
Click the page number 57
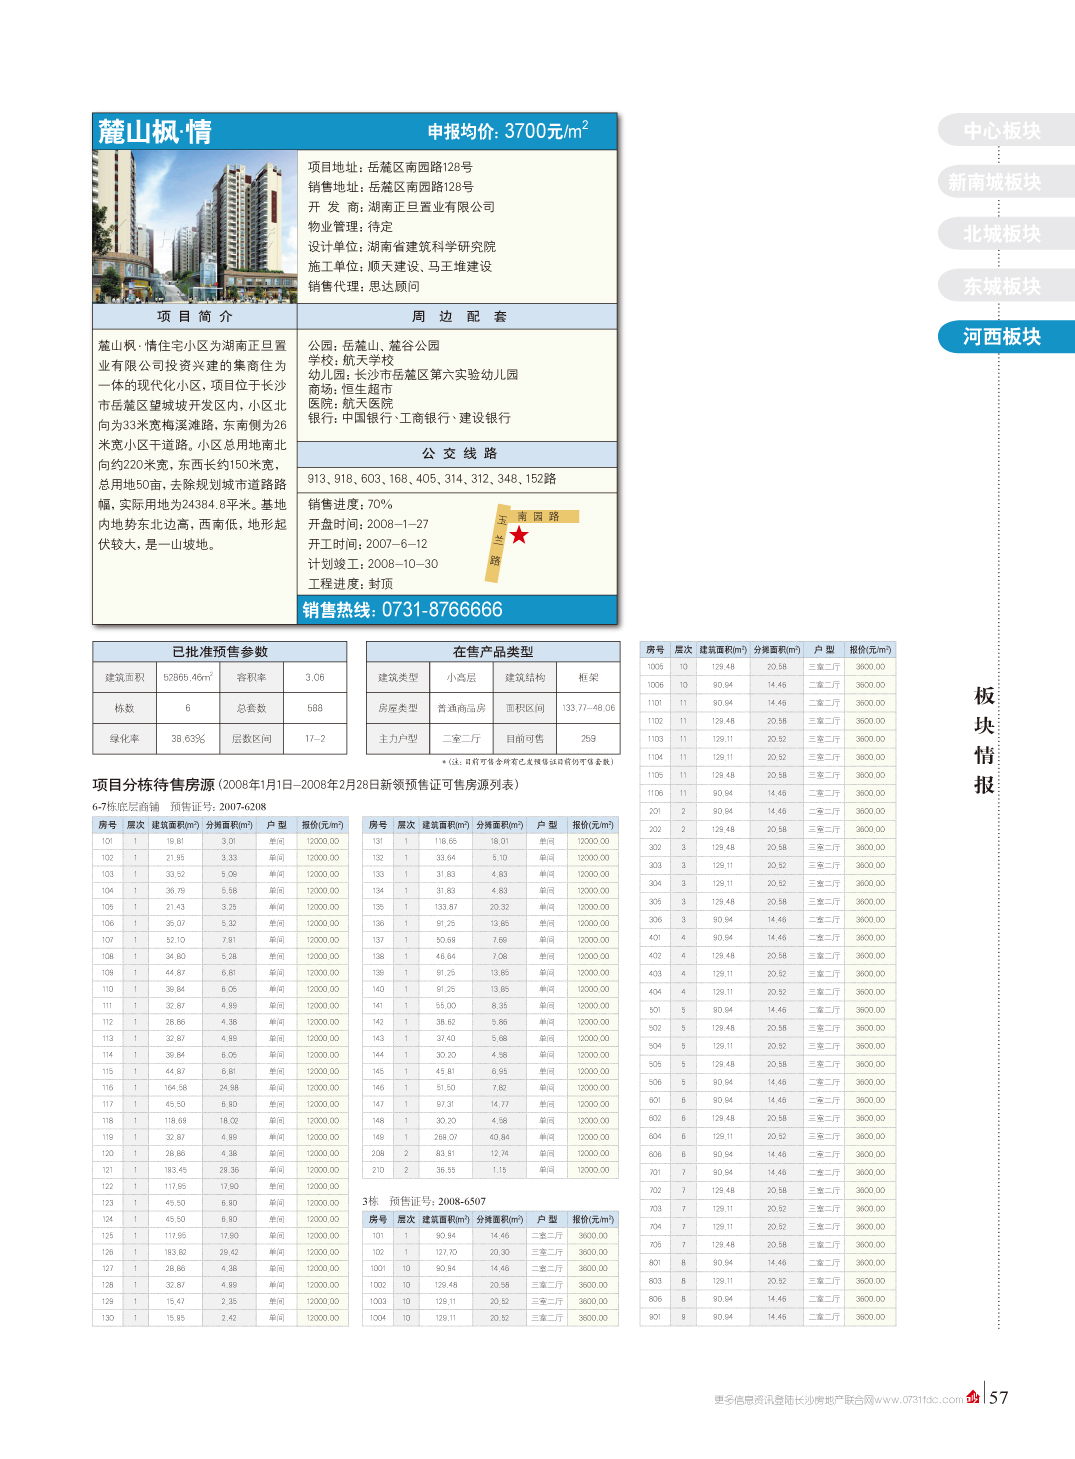pyautogui.click(x=998, y=1398)
